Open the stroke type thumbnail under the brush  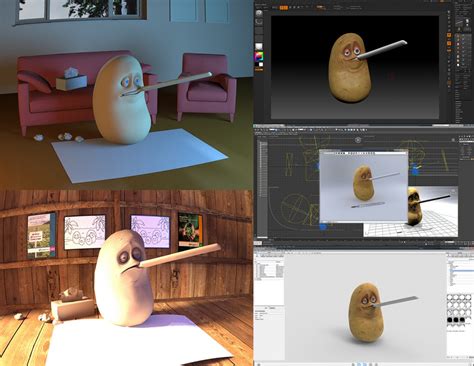point(259,22)
